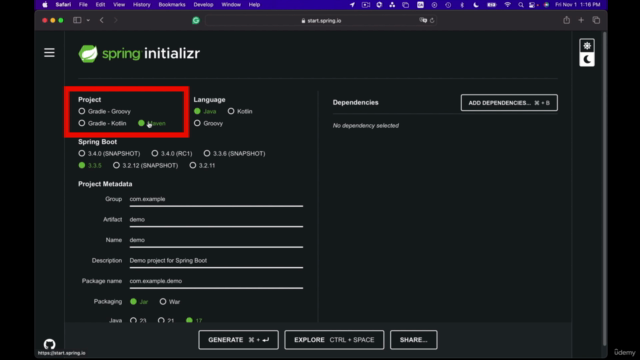Show tab overview icon

coord(596,20)
